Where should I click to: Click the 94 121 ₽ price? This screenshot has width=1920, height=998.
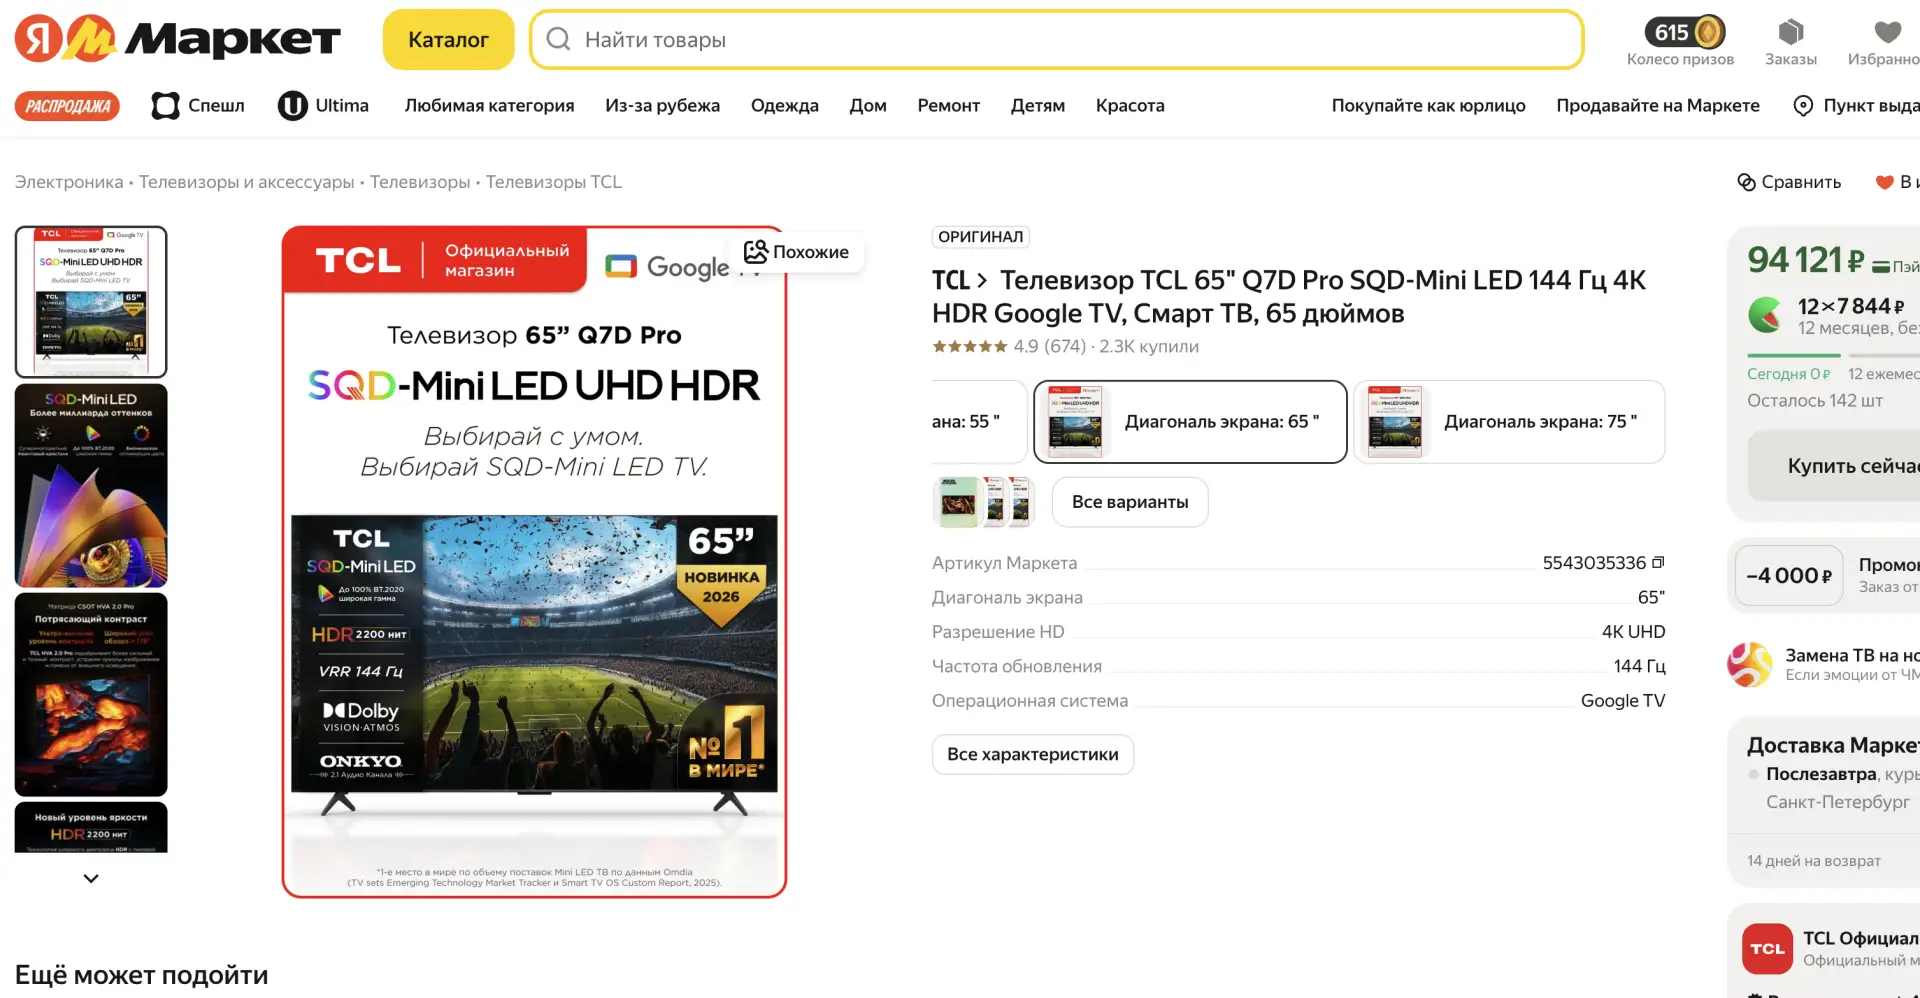1805,260
